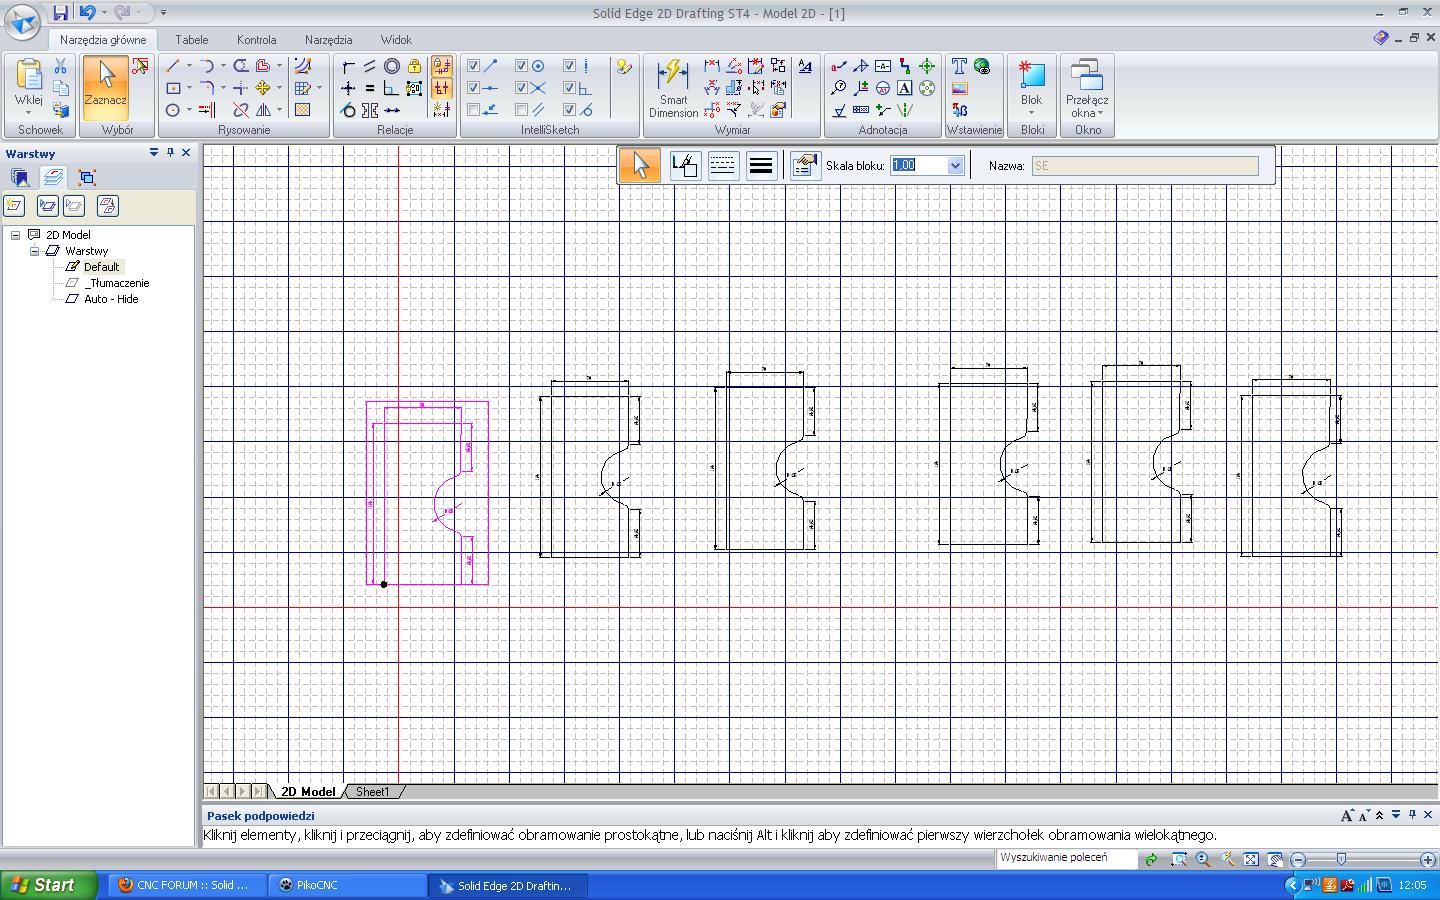This screenshot has width=1440, height=900.
Task: Select the 2D Model sheet tab
Action: click(x=308, y=792)
